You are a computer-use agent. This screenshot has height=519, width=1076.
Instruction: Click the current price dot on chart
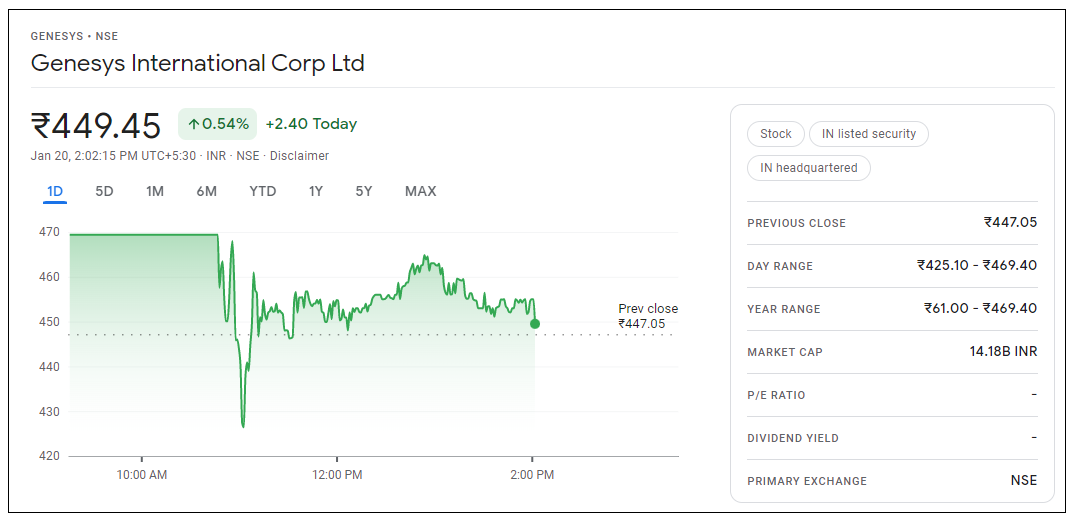[535, 323]
